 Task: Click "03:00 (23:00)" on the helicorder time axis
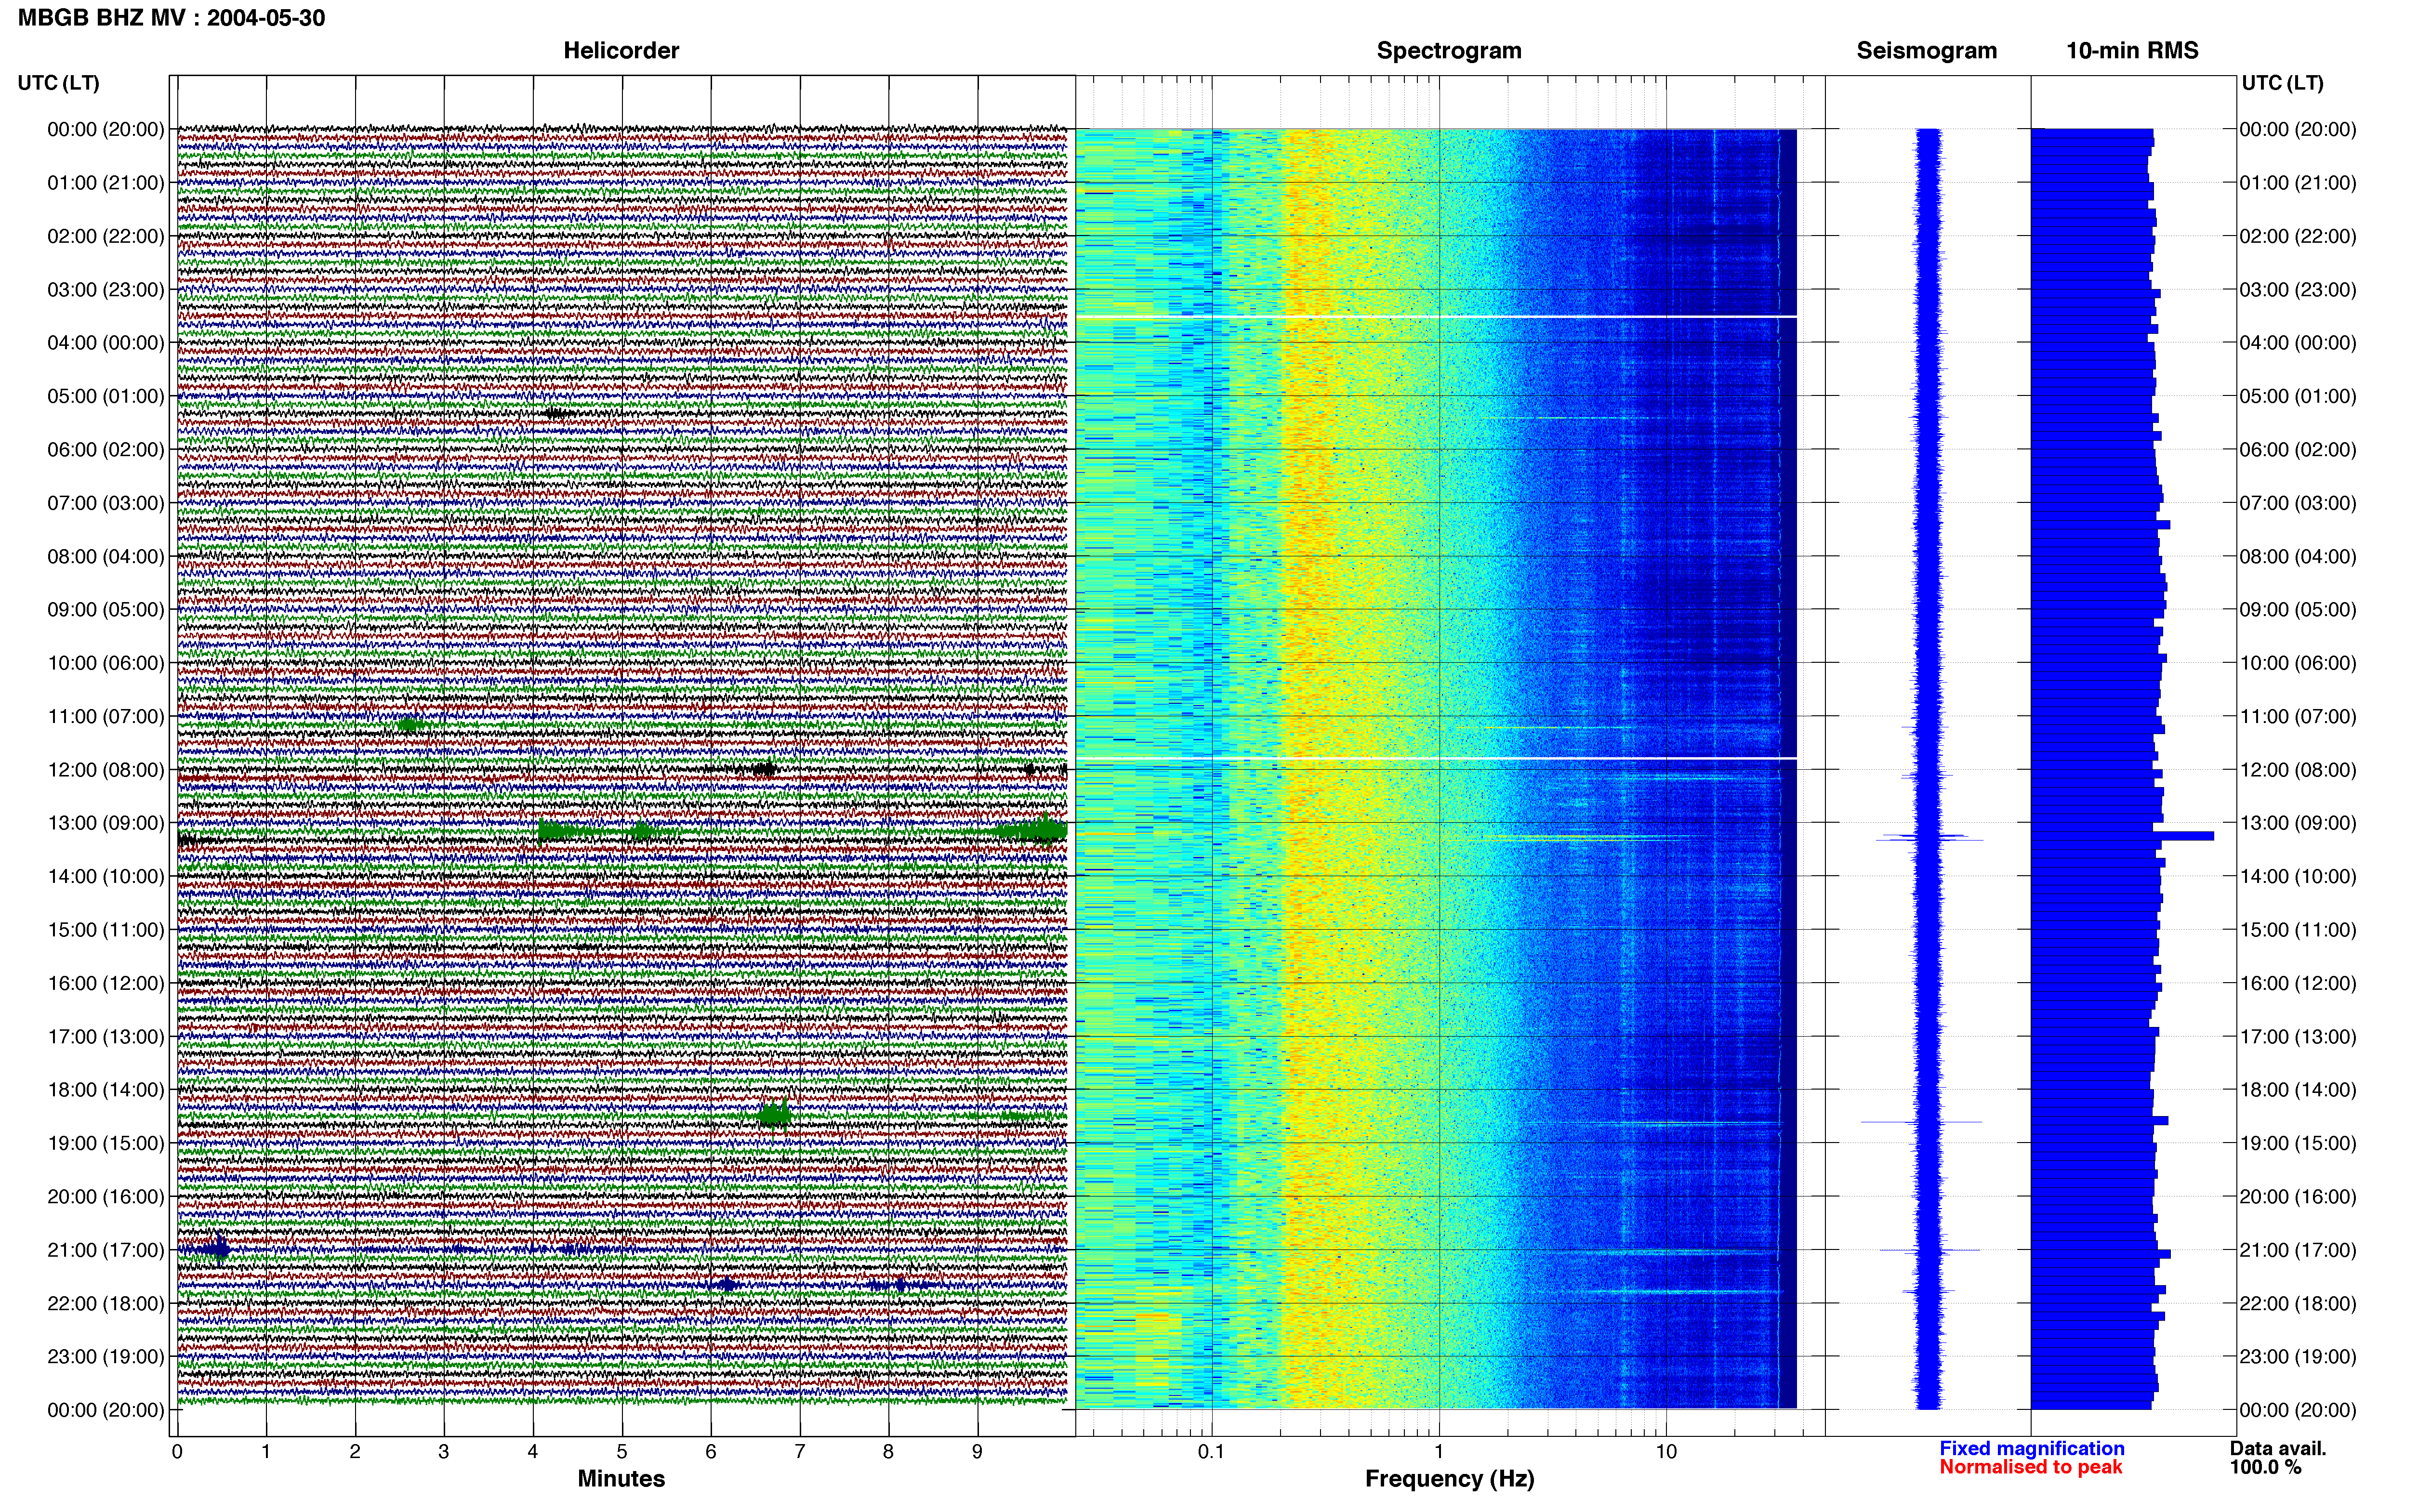tap(106, 290)
